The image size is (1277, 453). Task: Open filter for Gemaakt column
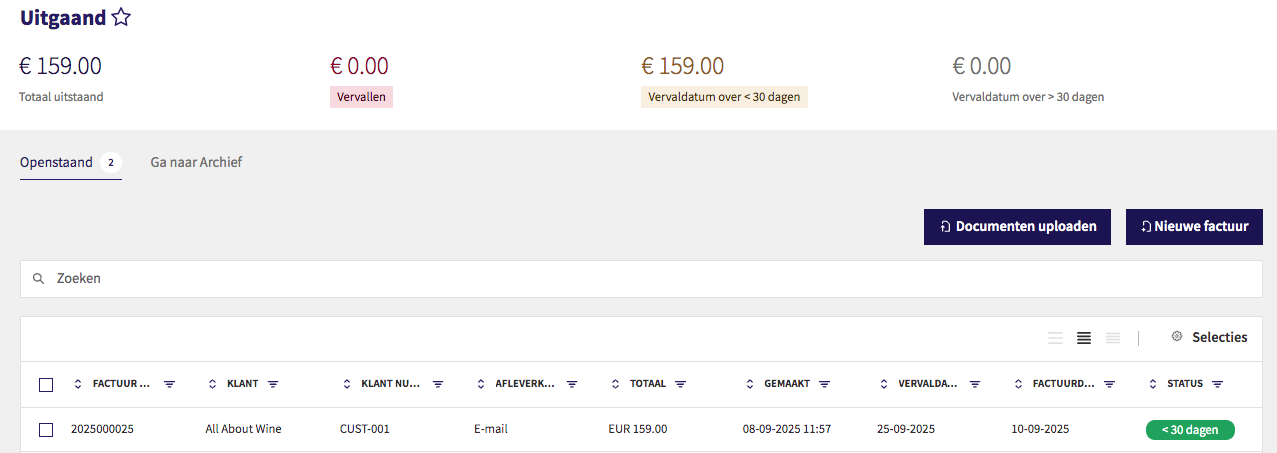[x=824, y=384]
